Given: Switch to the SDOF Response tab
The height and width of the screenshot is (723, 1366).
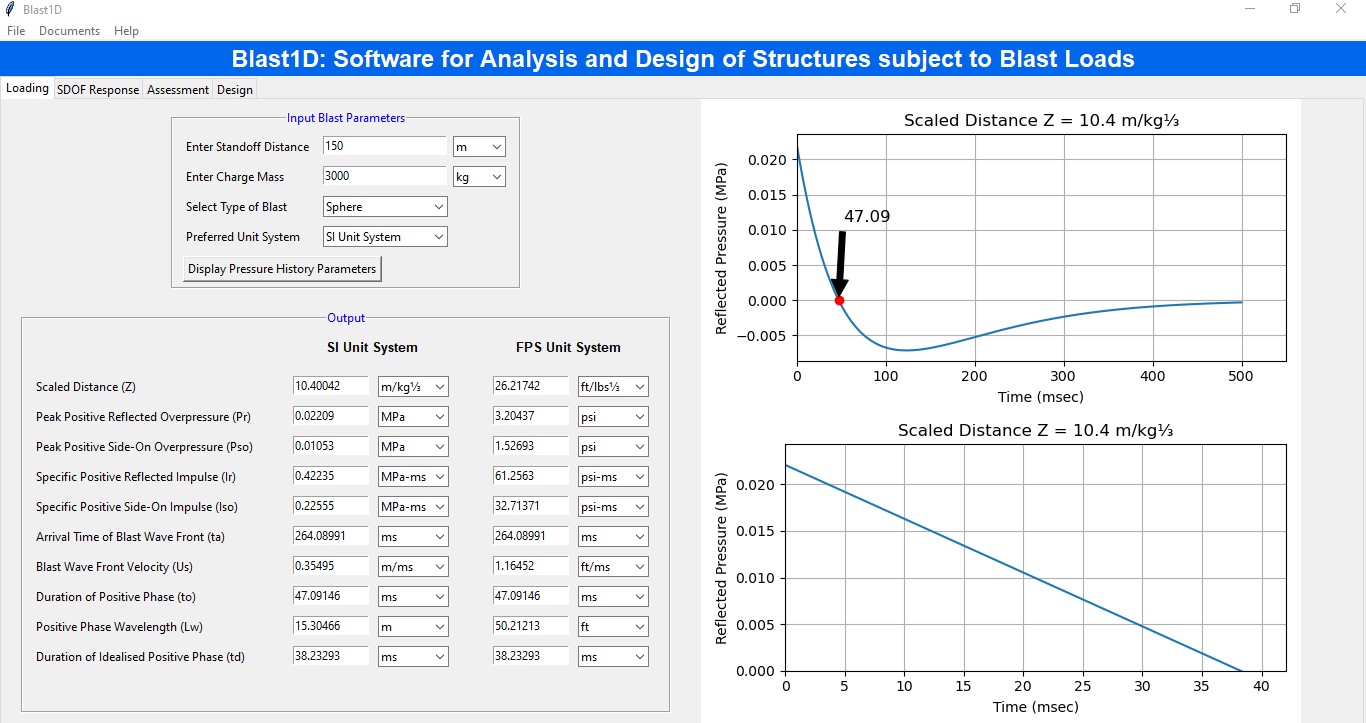Looking at the screenshot, I should (x=98, y=89).
